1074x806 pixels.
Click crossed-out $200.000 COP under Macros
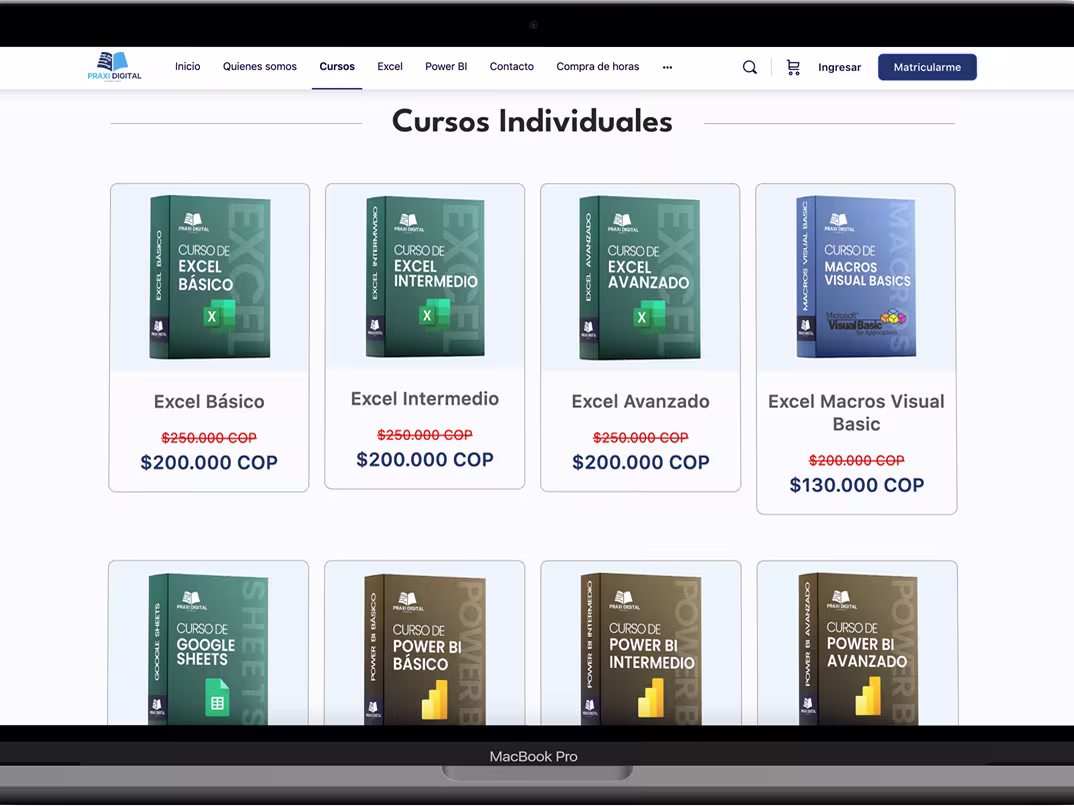856,460
